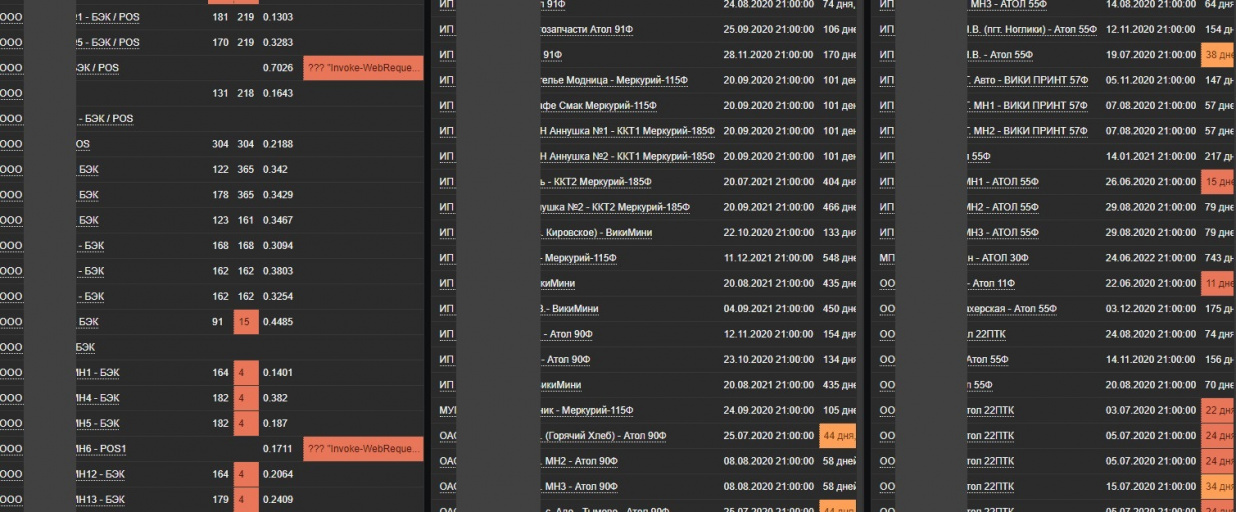
Task: Click the orange '38 дн' cell
Action: click(1218, 54)
